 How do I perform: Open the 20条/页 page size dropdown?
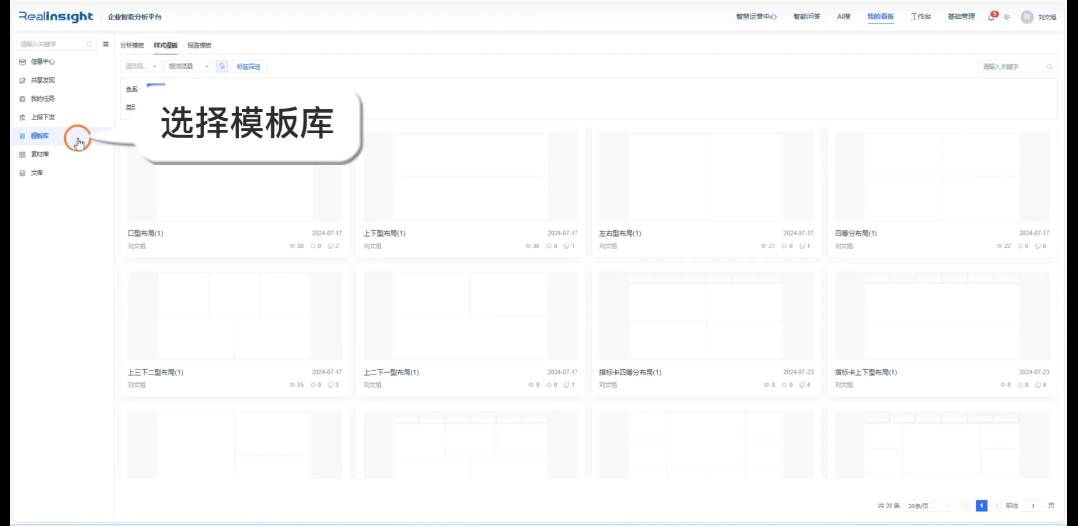(x=931, y=506)
